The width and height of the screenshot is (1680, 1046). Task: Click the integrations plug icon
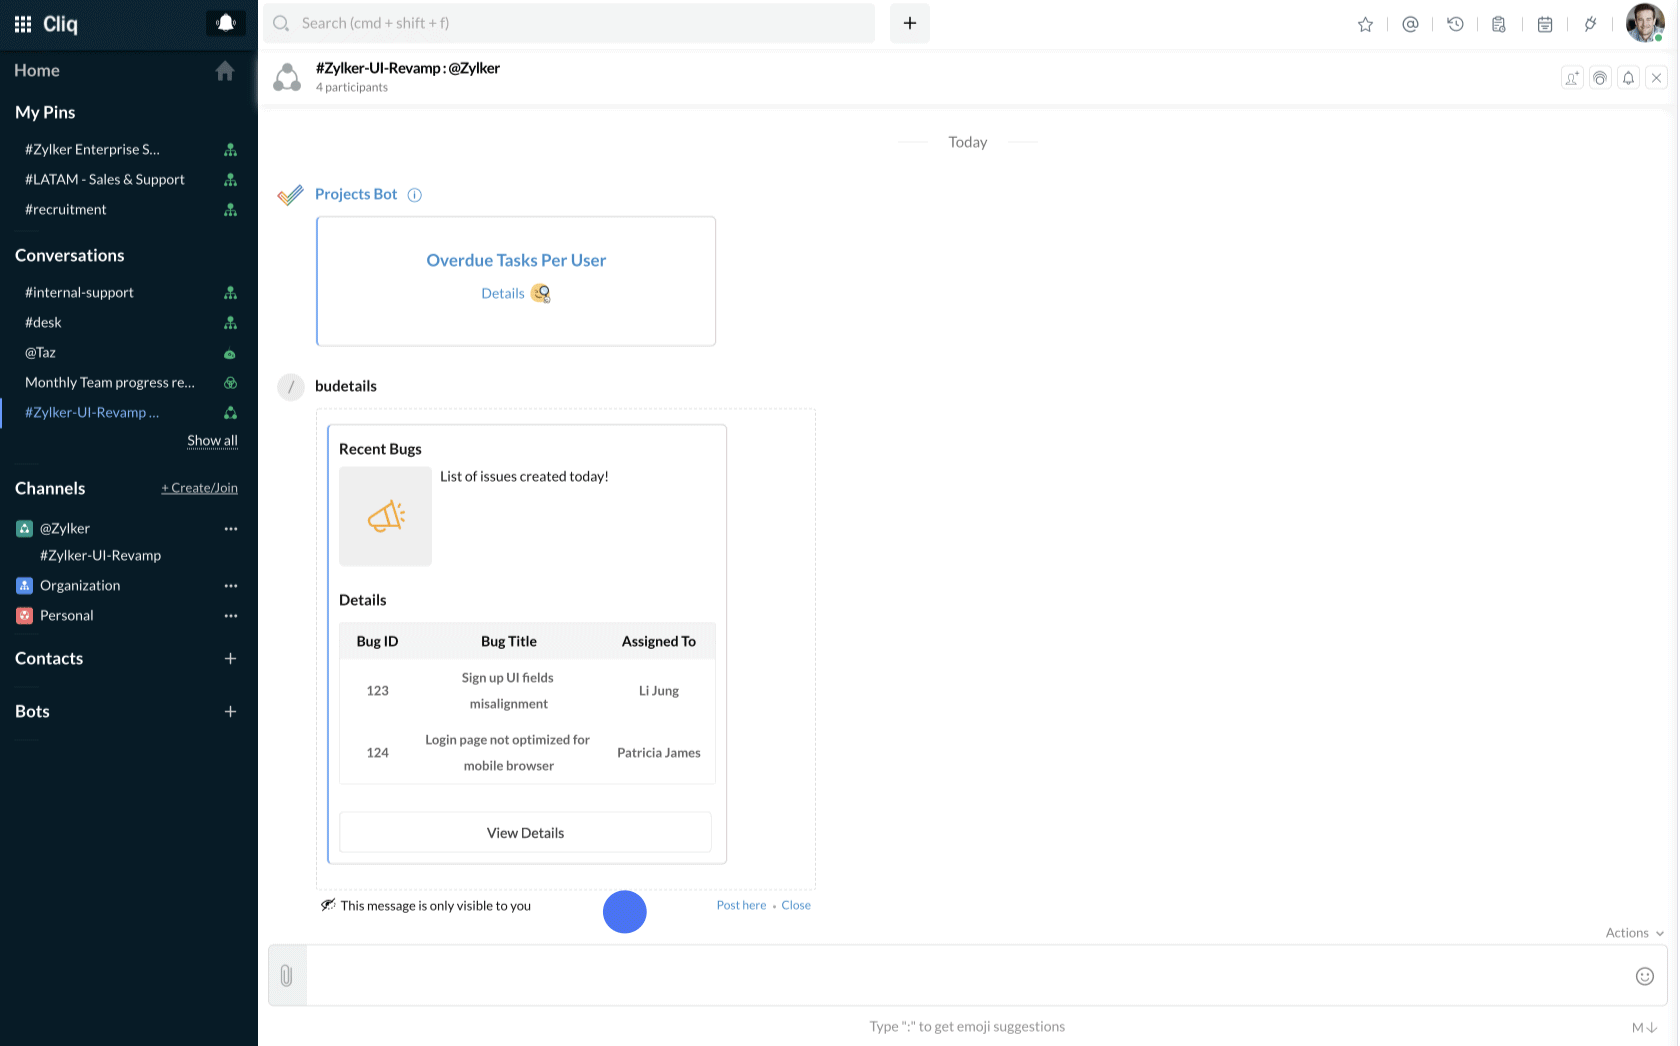point(1590,24)
